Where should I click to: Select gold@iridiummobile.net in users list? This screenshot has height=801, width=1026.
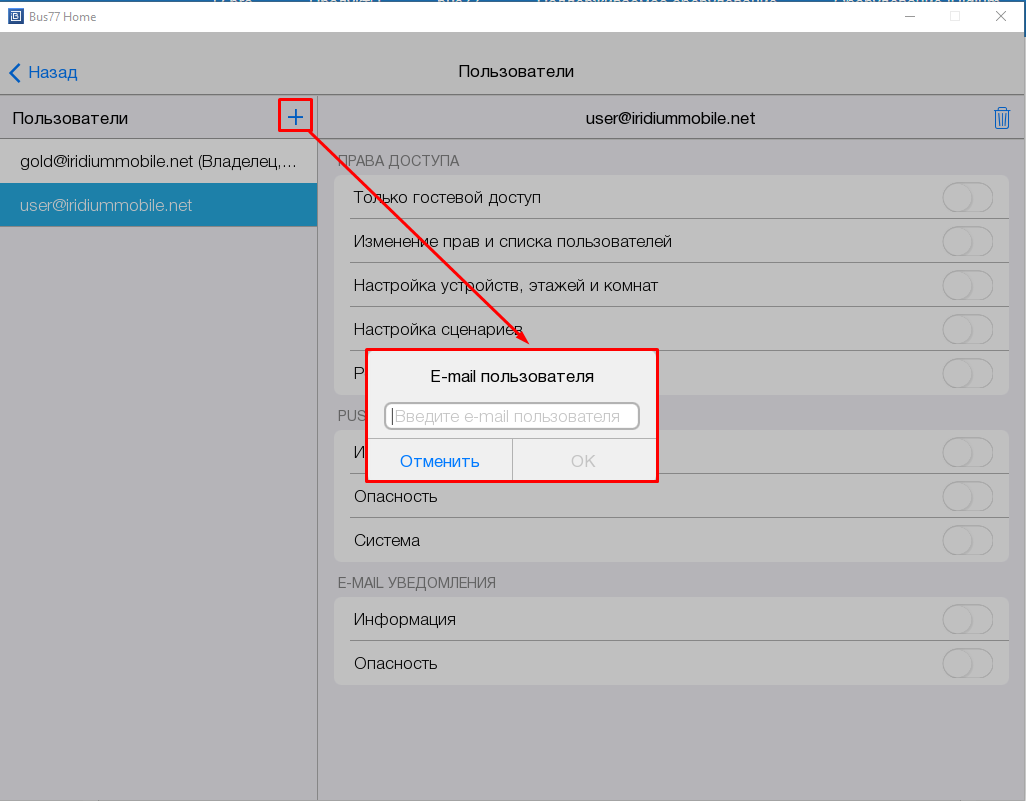click(x=158, y=161)
